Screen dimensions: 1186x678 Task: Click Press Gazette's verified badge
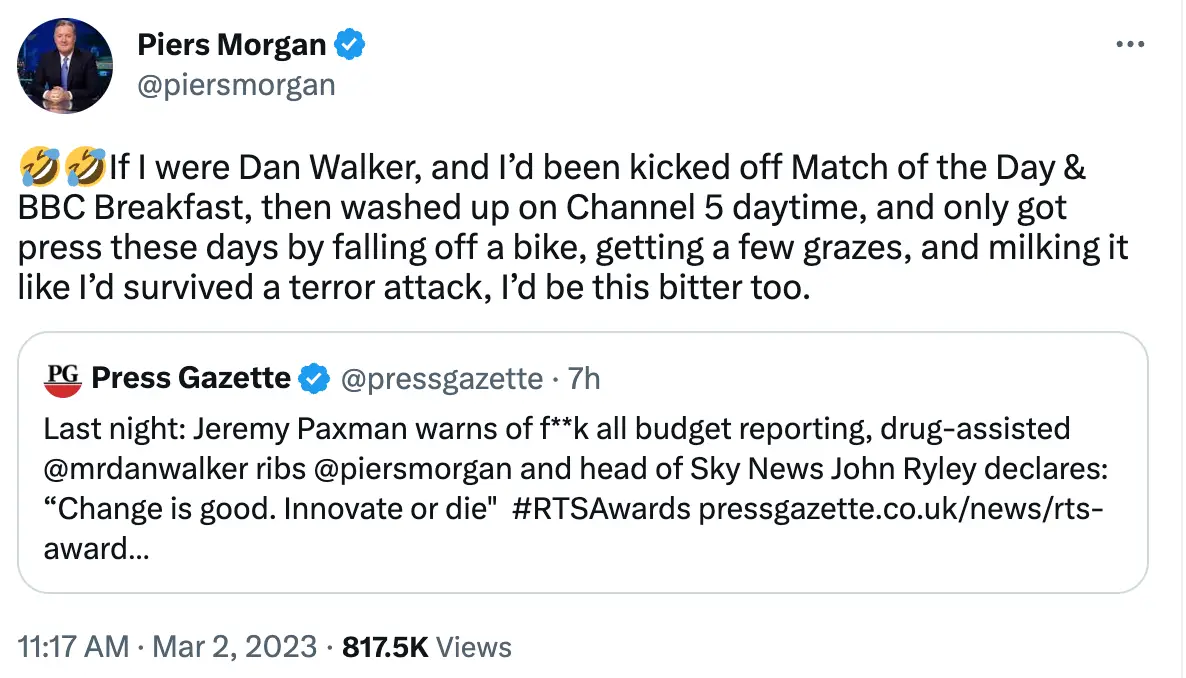point(316,378)
